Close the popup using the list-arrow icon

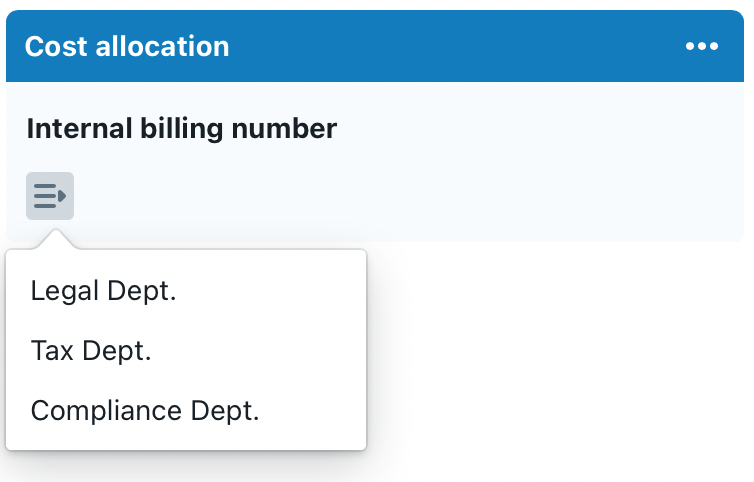click(49, 196)
